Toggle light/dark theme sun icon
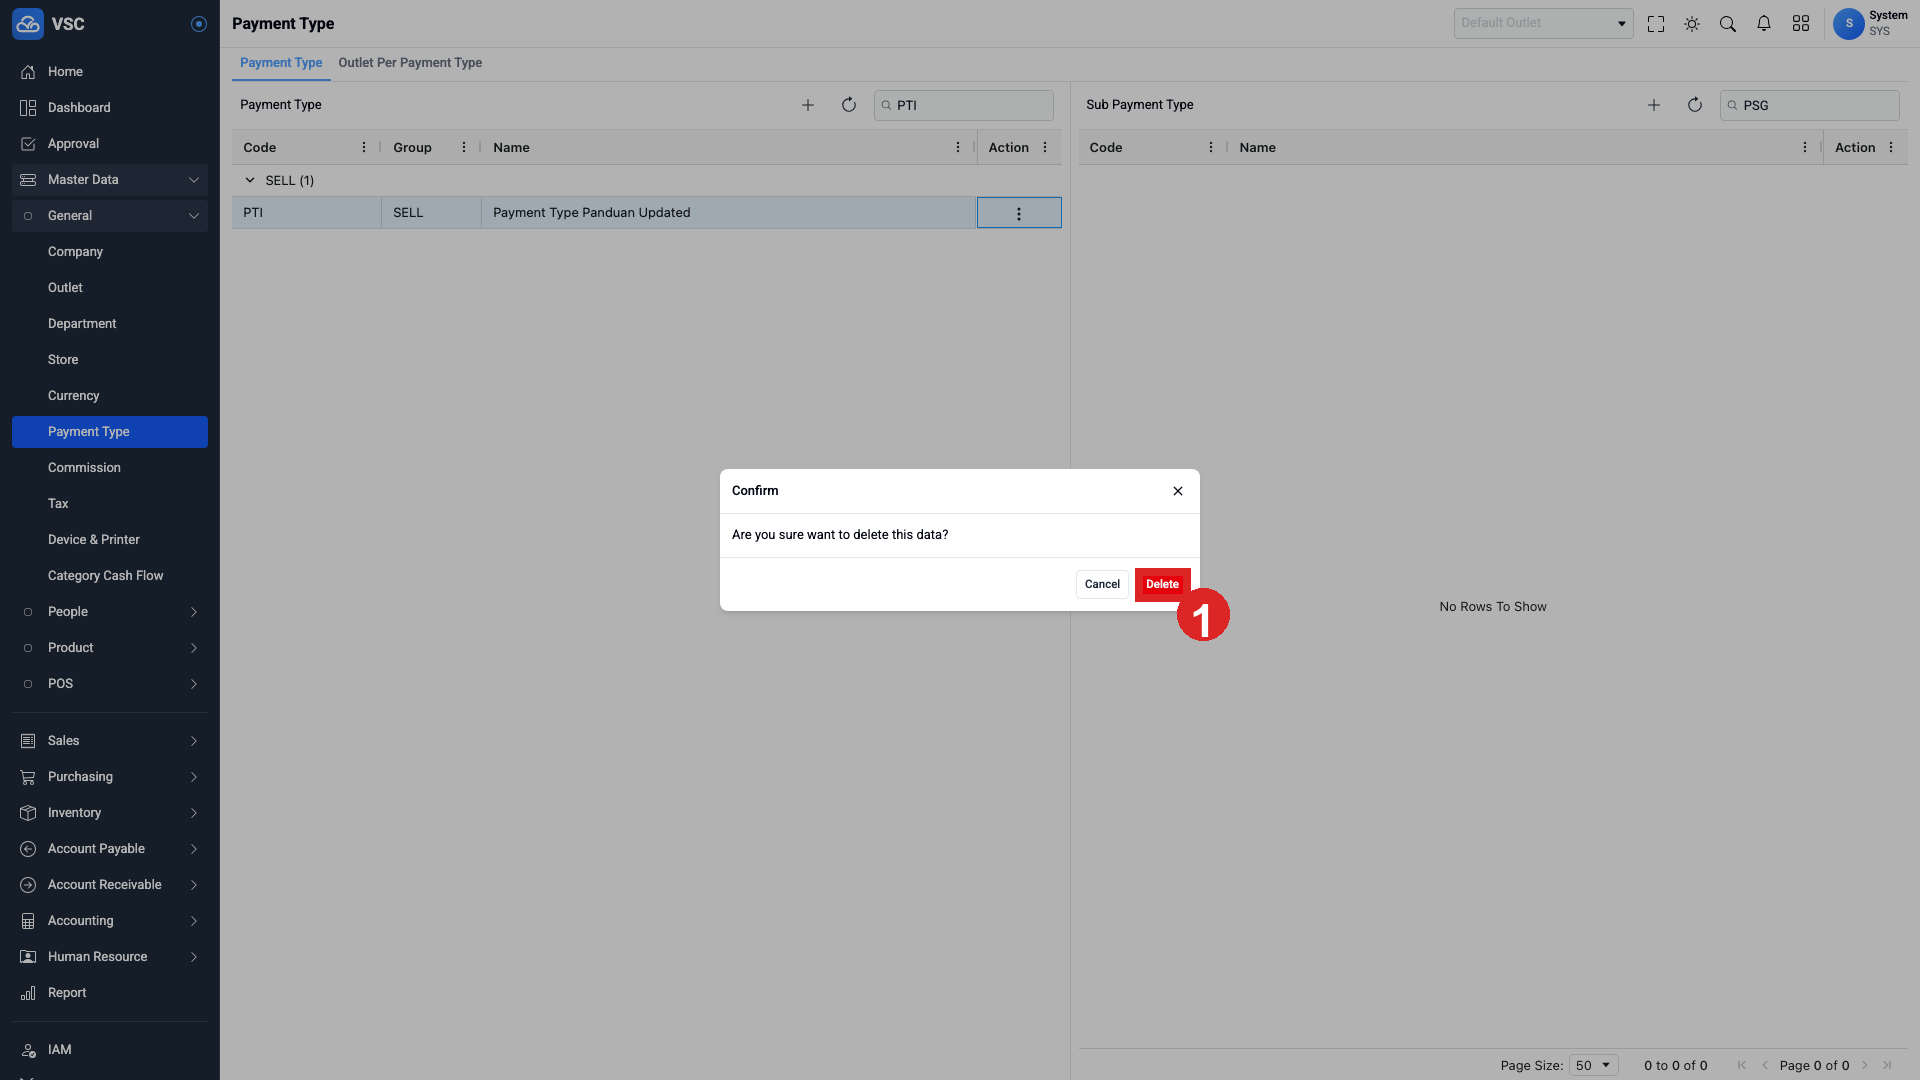Screen dimensions: 1920x1080 1692,24
